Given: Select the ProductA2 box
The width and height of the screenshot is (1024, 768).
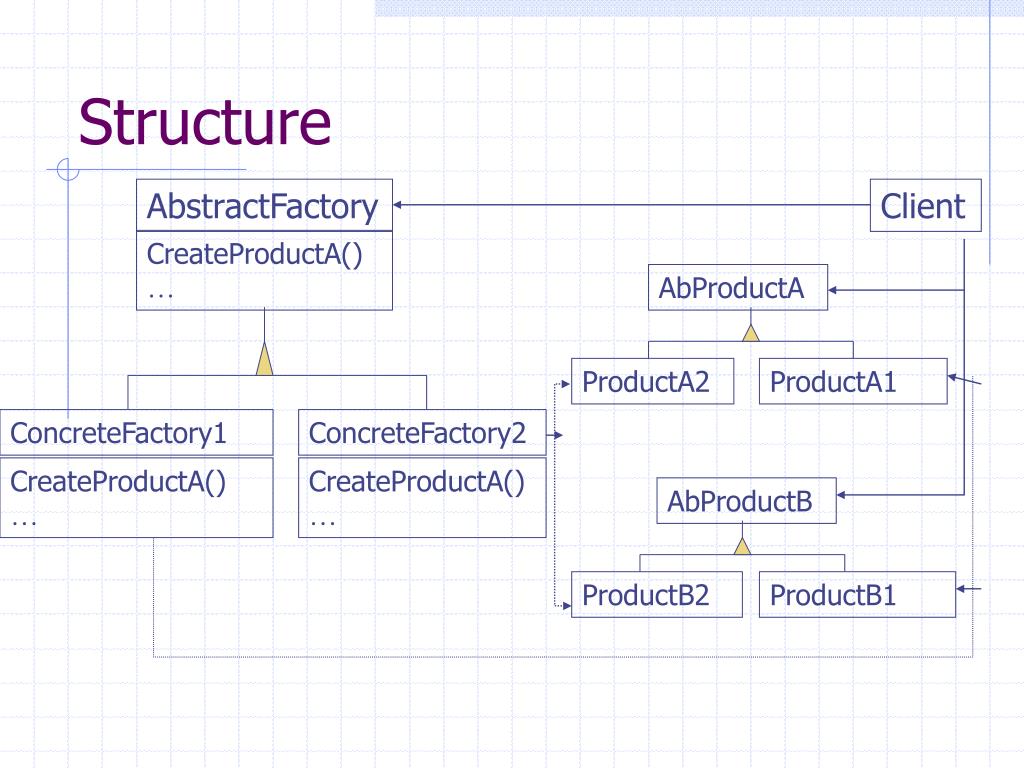Looking at the screenshot, I should (652, 381).
